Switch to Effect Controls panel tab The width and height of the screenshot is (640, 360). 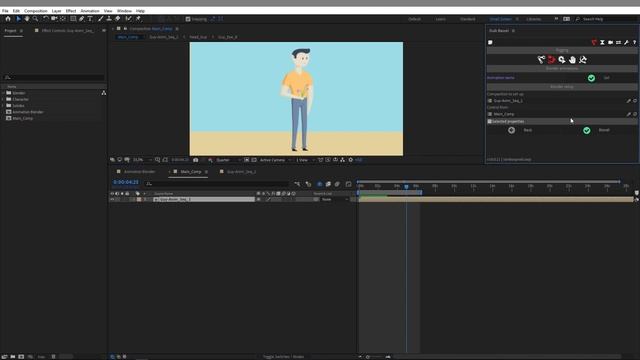[67, 31]
